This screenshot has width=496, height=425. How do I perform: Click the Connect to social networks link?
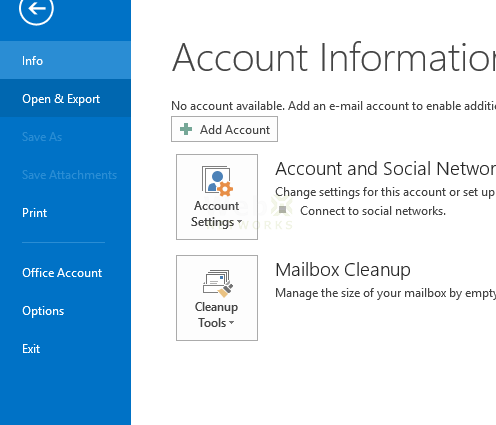tap(373, 211)
